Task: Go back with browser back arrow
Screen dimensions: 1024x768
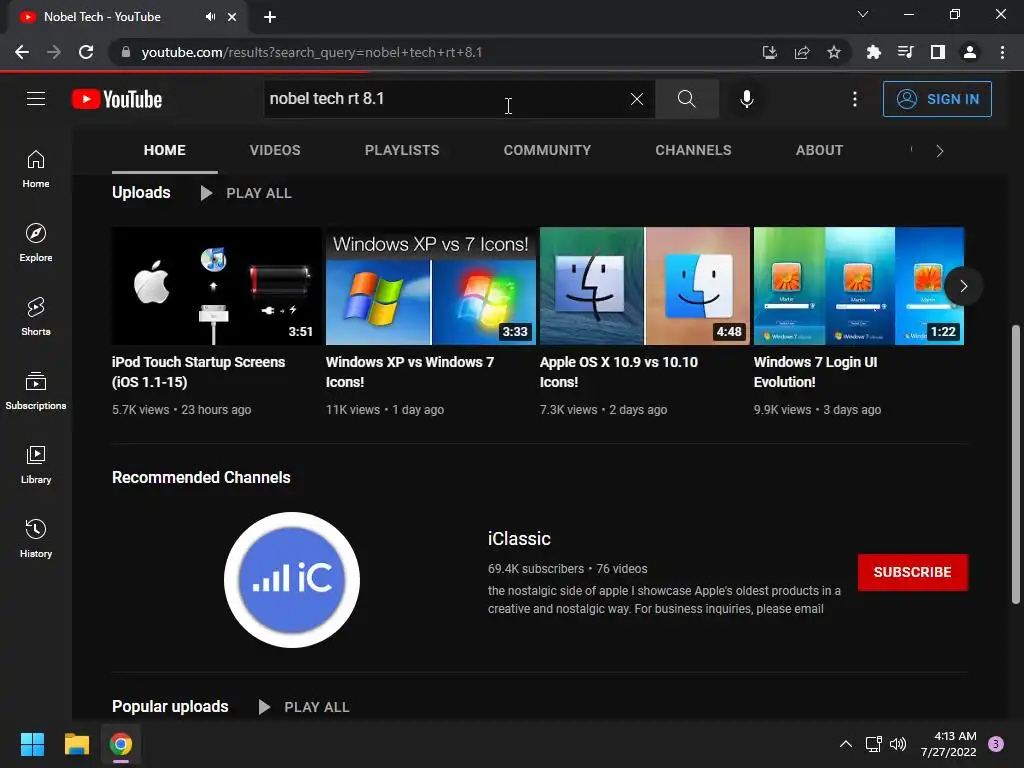Action: (x=22, y=52)
